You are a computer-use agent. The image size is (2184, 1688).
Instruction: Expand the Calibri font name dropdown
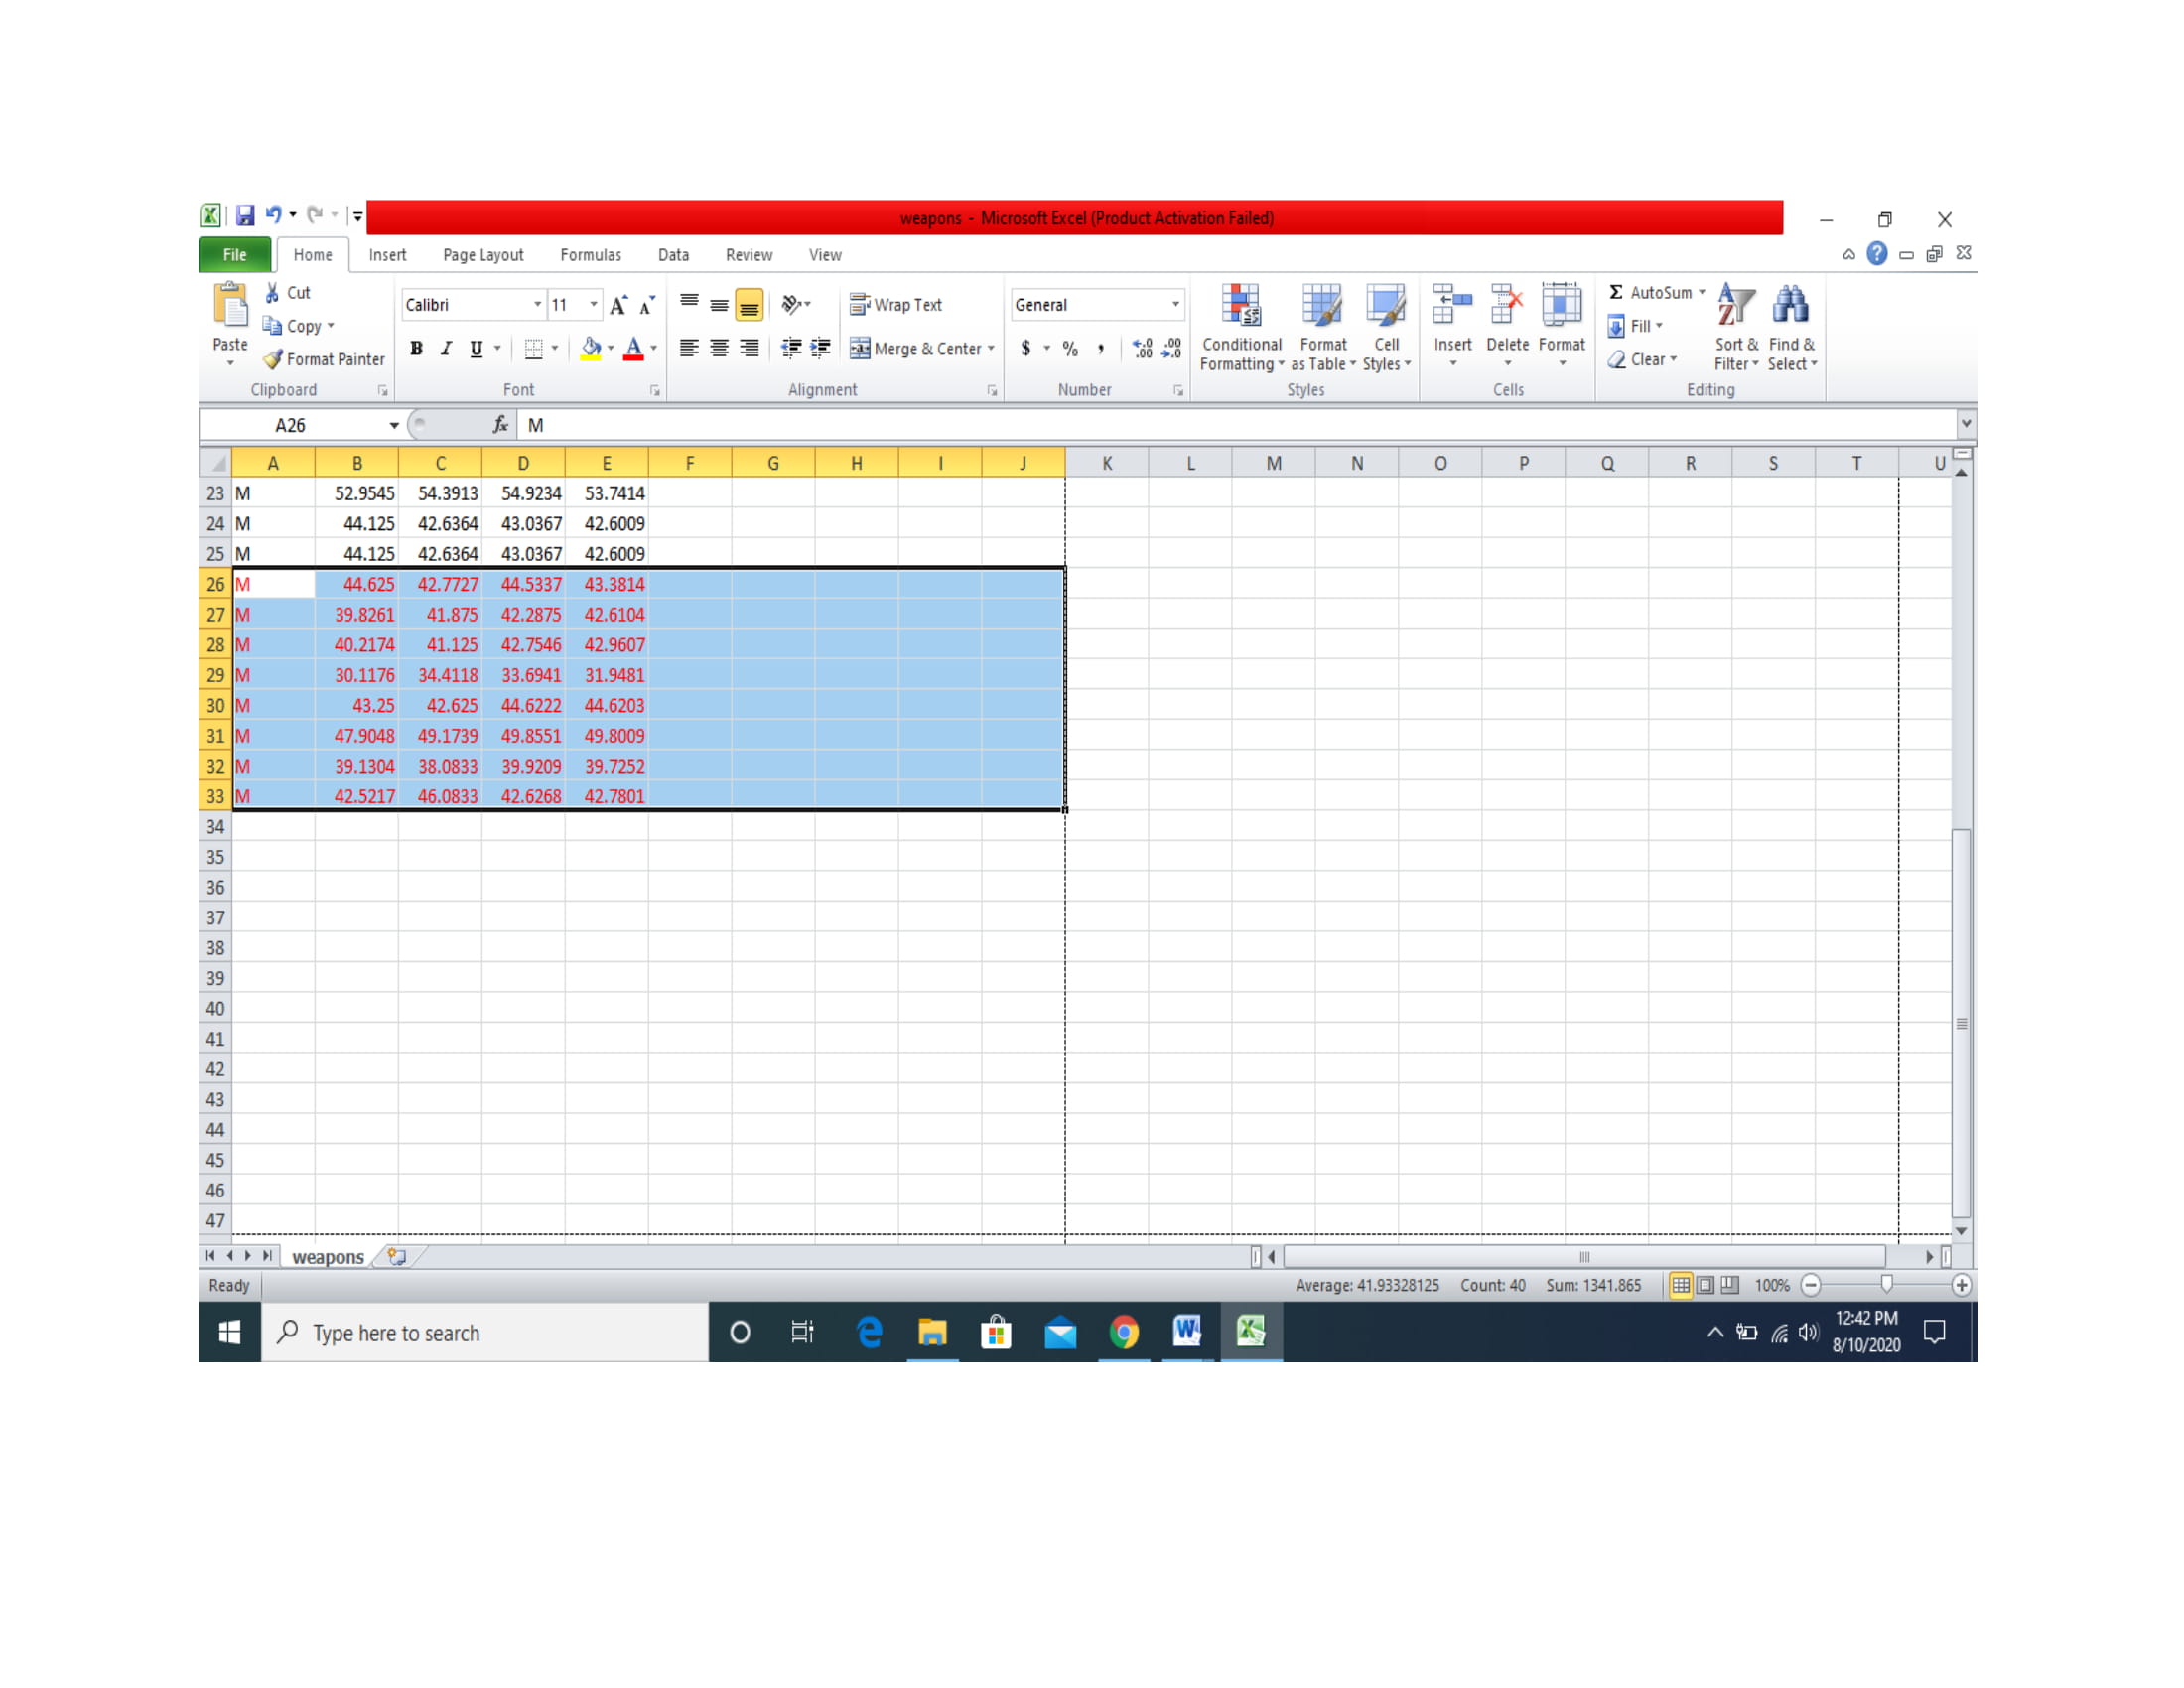[537, 305]
